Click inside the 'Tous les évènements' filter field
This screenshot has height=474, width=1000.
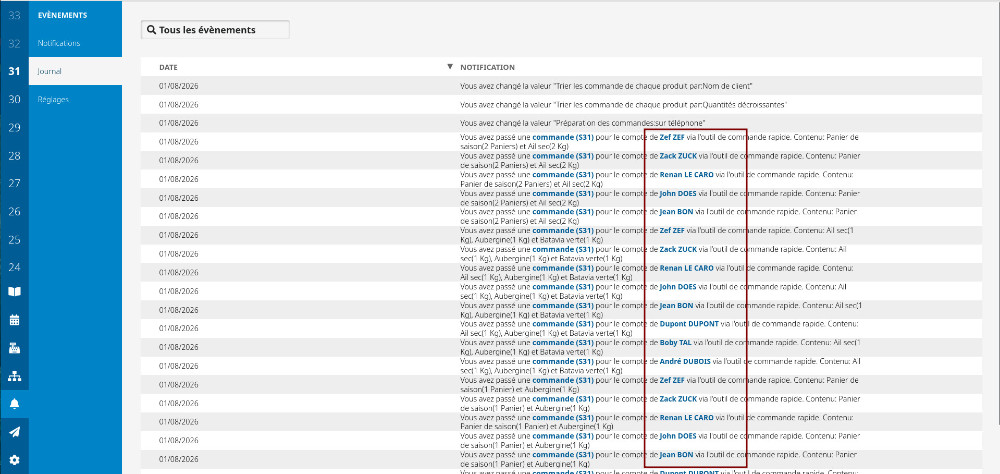tap(215, 30)
